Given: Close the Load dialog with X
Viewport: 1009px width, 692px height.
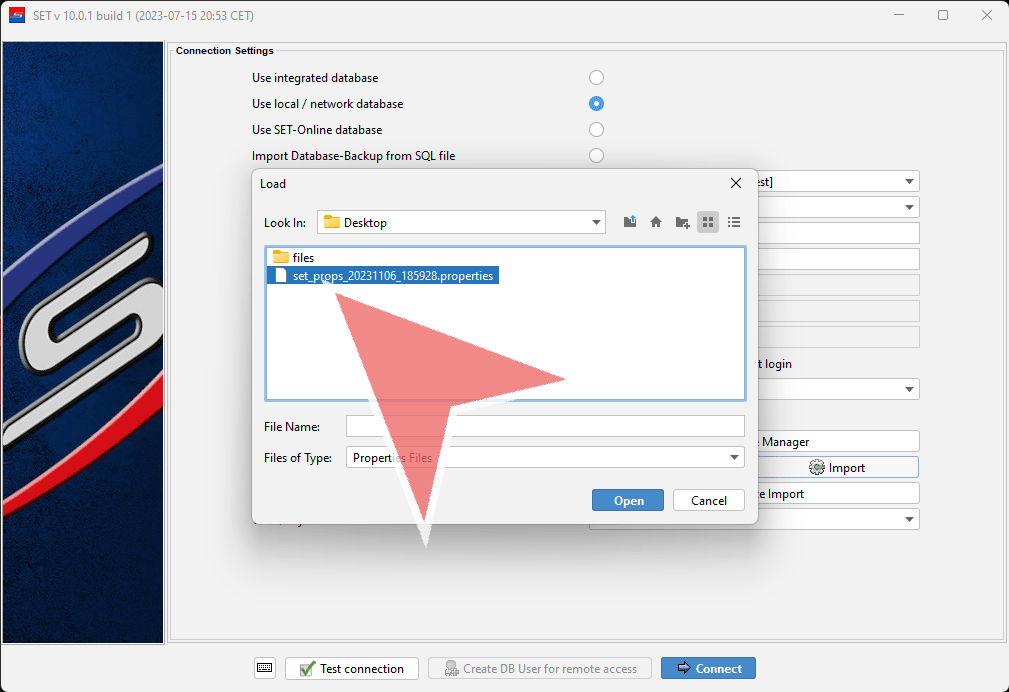Looking at the screenshot, I should 736,183.
